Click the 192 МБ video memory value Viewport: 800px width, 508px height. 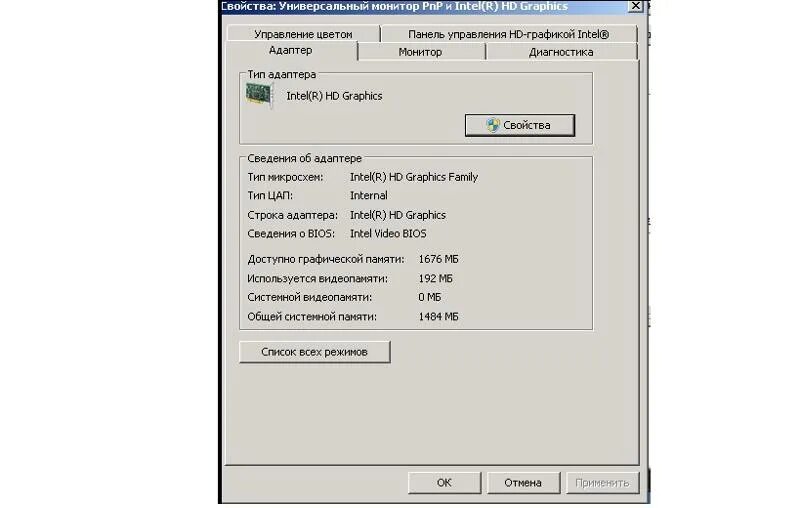coord(435,278)
